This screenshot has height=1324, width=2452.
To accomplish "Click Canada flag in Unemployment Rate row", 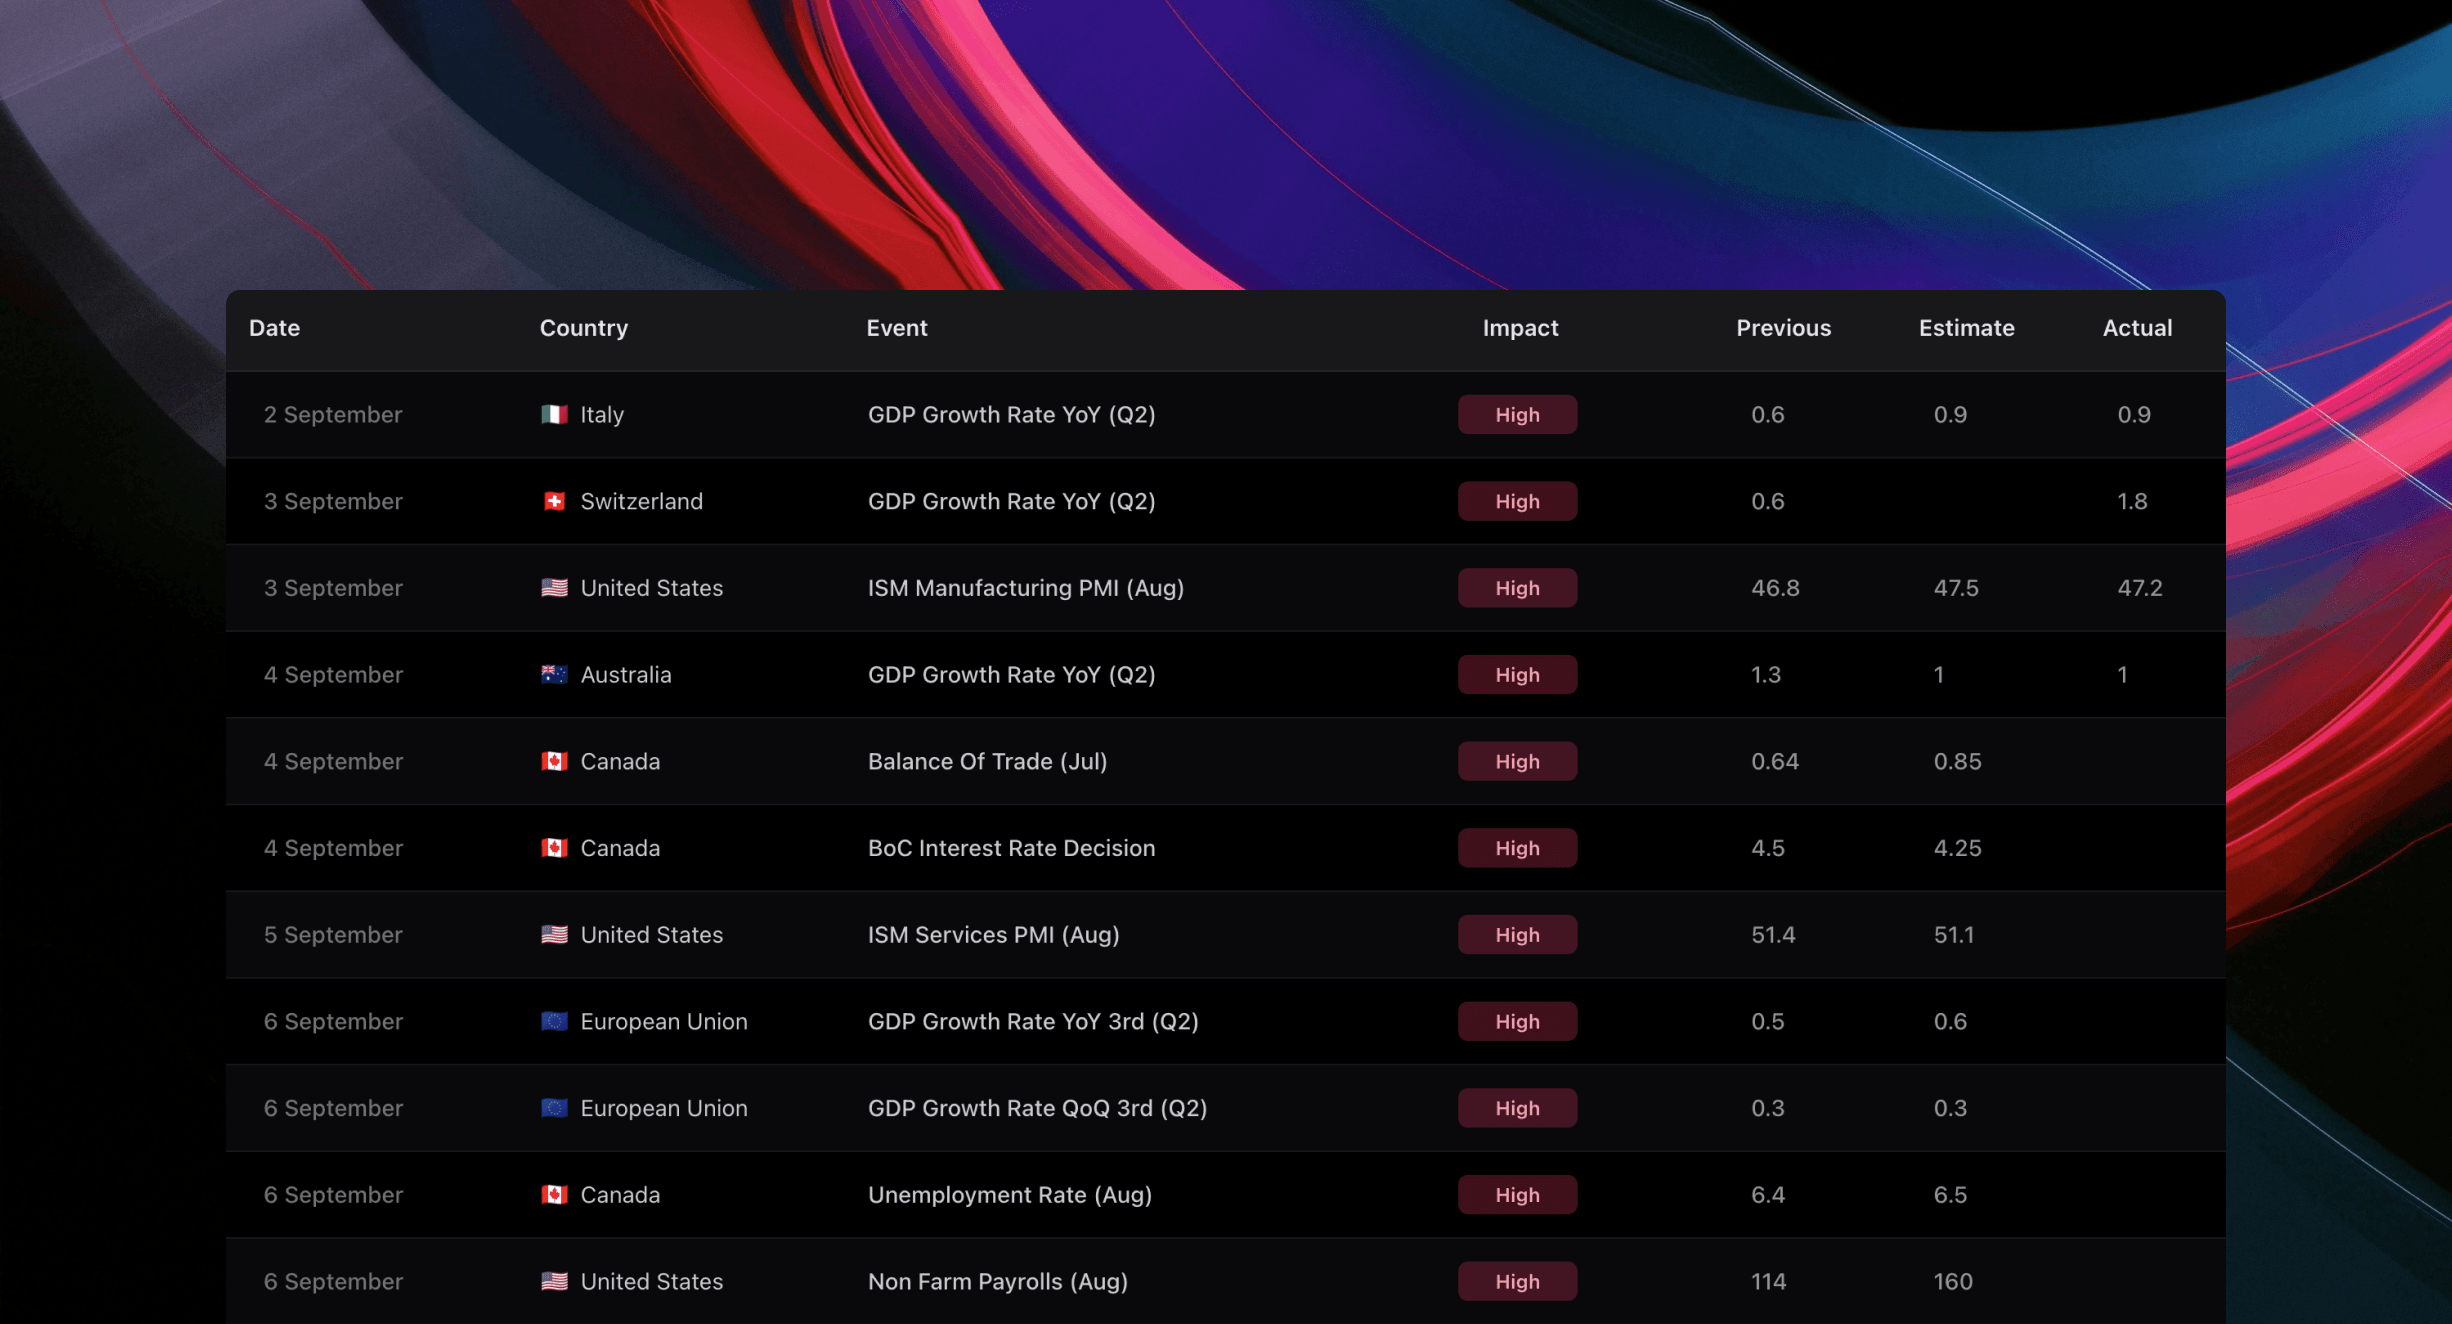I will click(554, 1194).
